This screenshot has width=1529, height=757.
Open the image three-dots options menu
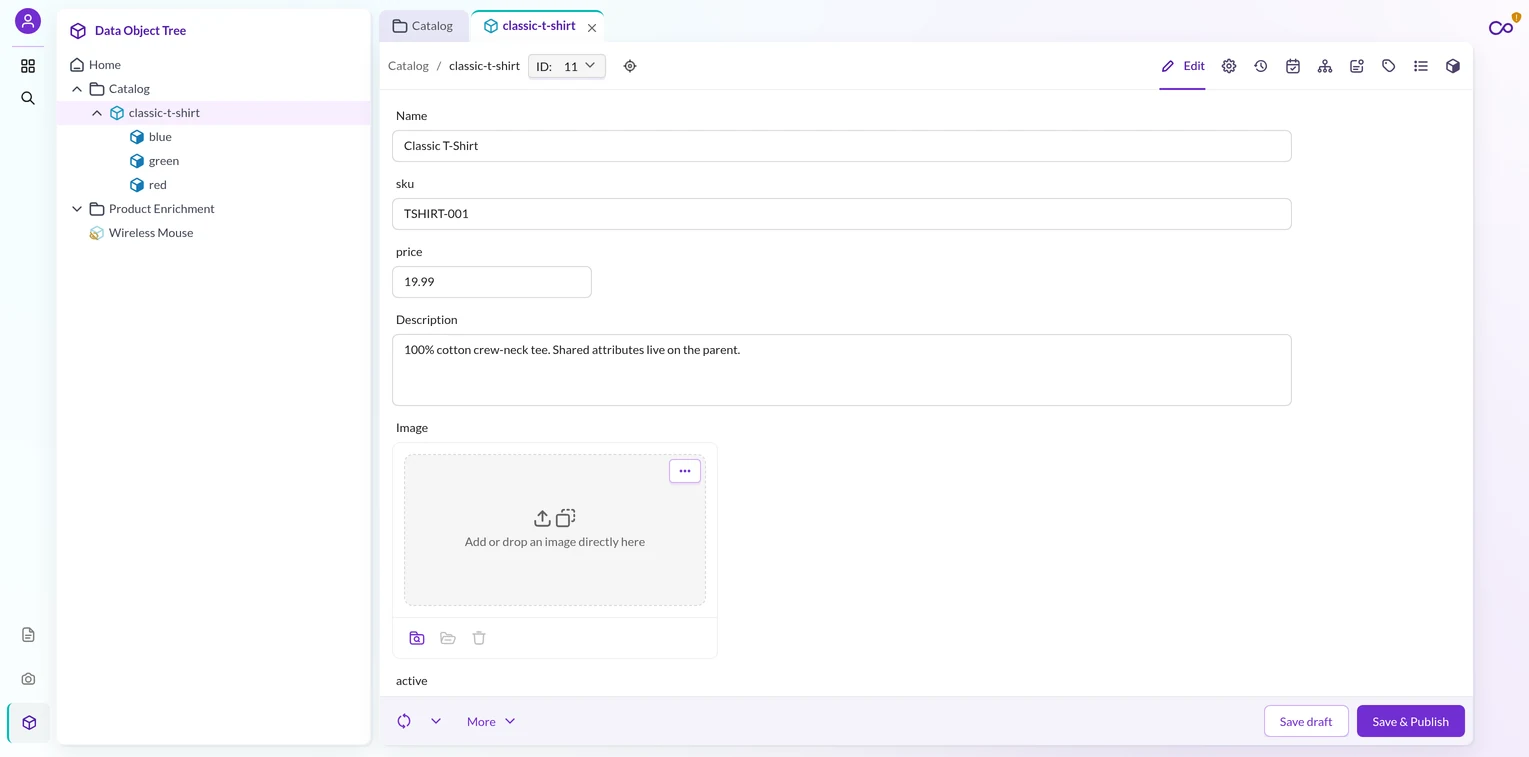685,471
